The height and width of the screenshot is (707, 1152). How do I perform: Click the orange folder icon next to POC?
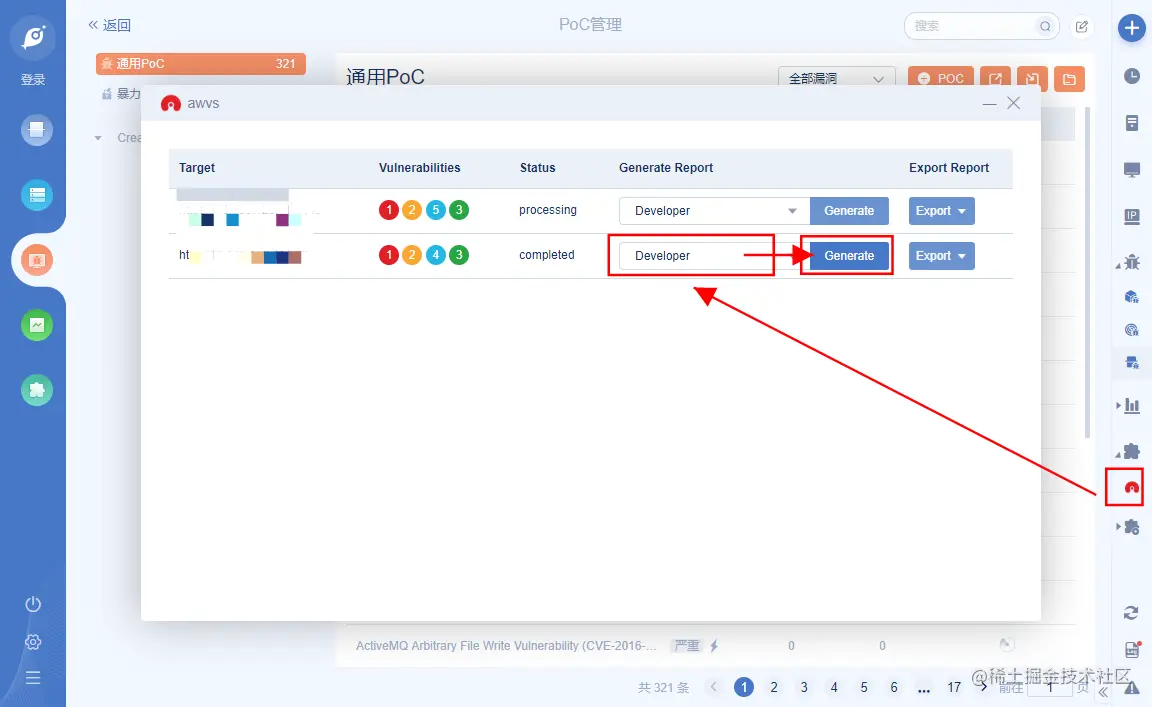point(1069,79)
